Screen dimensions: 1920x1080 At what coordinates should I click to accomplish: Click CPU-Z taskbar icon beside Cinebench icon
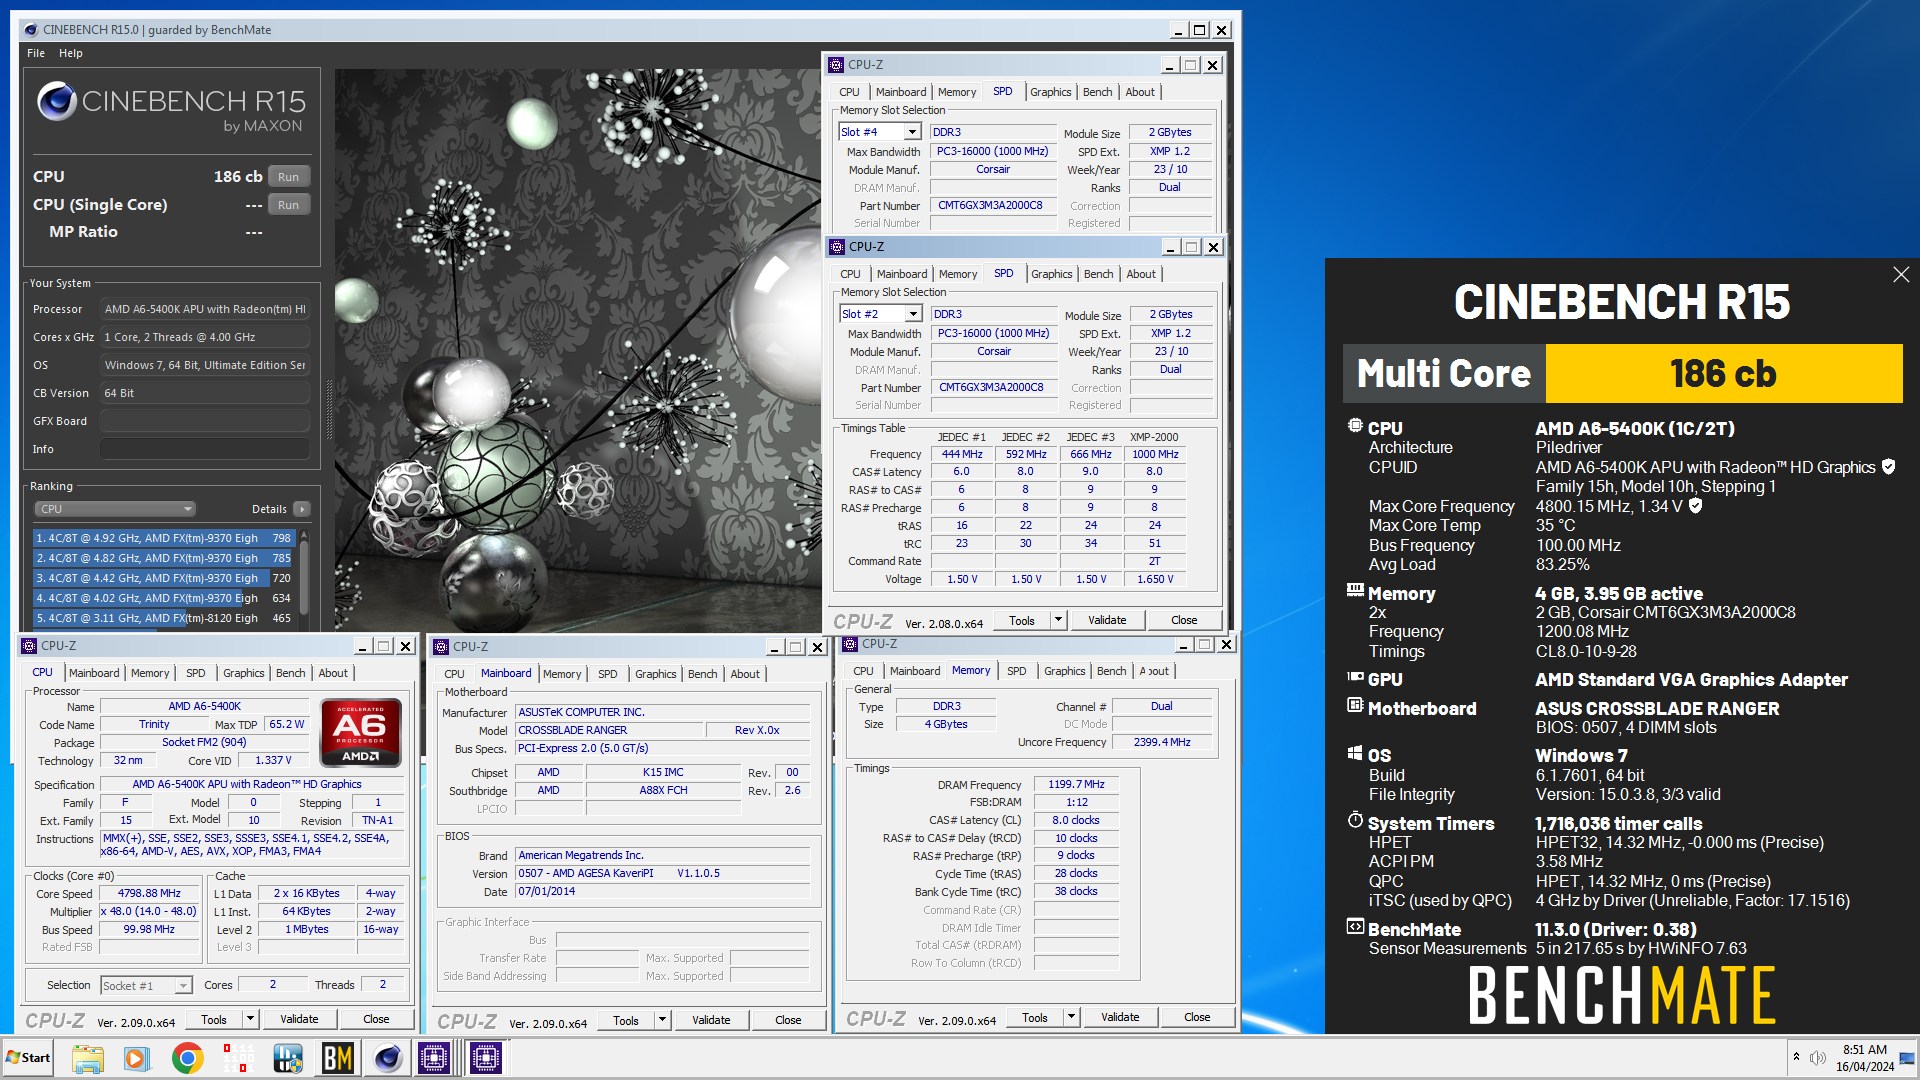(435, 1057)
